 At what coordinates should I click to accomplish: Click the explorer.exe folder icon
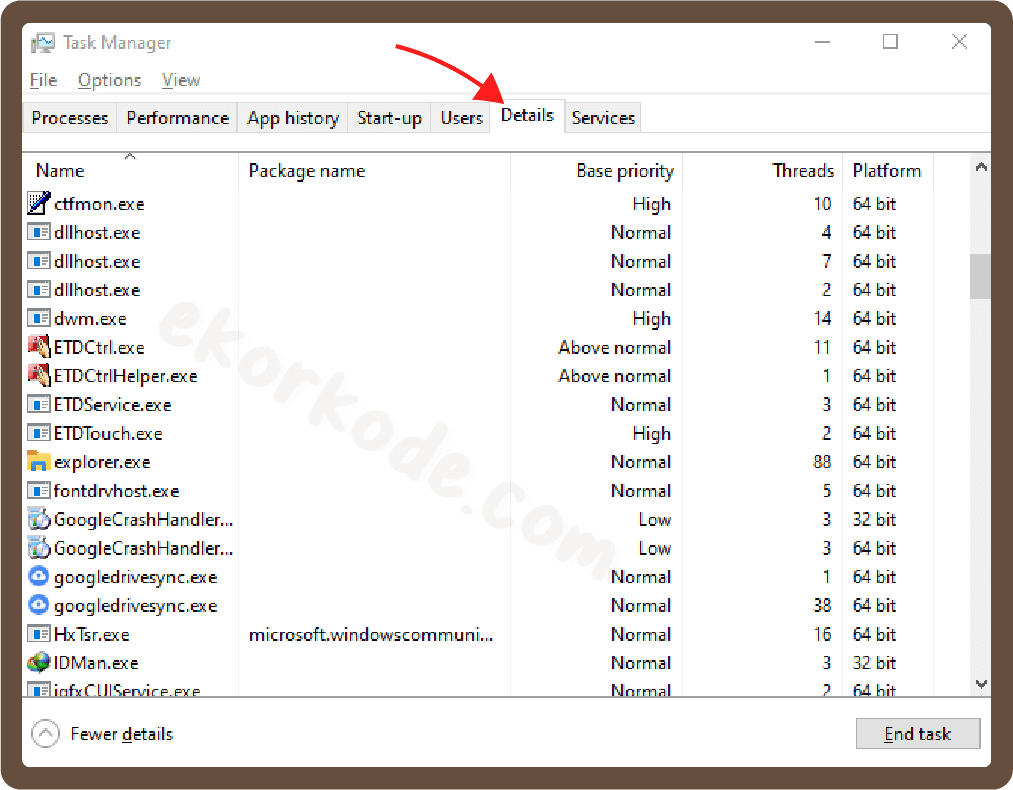click(39, 461)
